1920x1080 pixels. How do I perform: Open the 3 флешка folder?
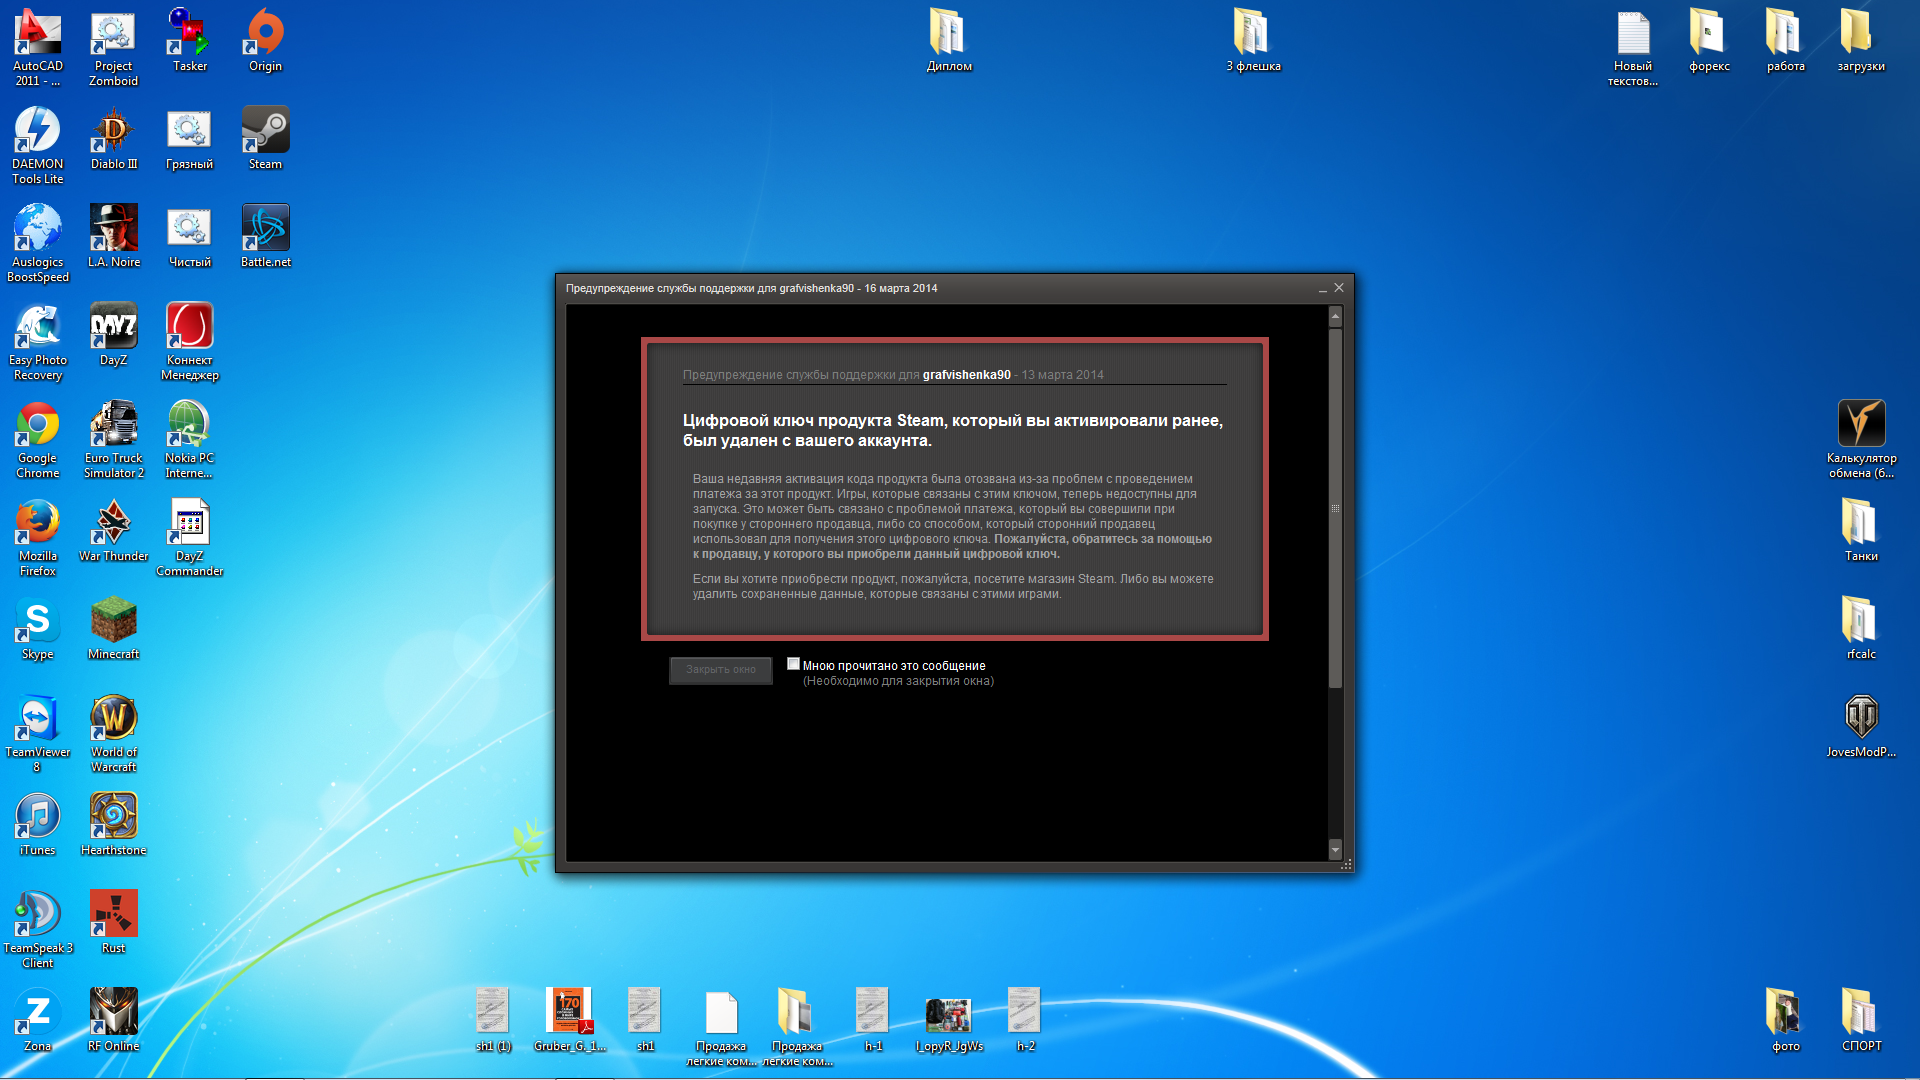1253,40
